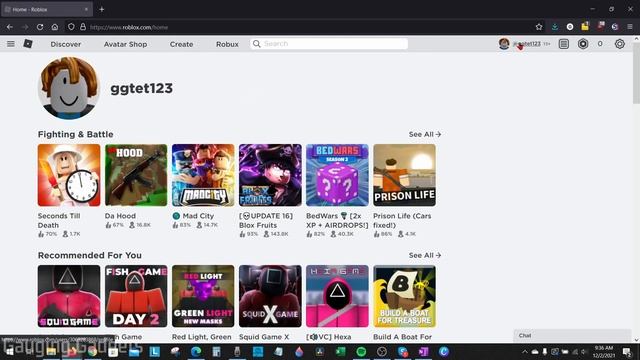Open a new browser tab
The width and height of the screenshot is (640, 360).
coord(102,9)
